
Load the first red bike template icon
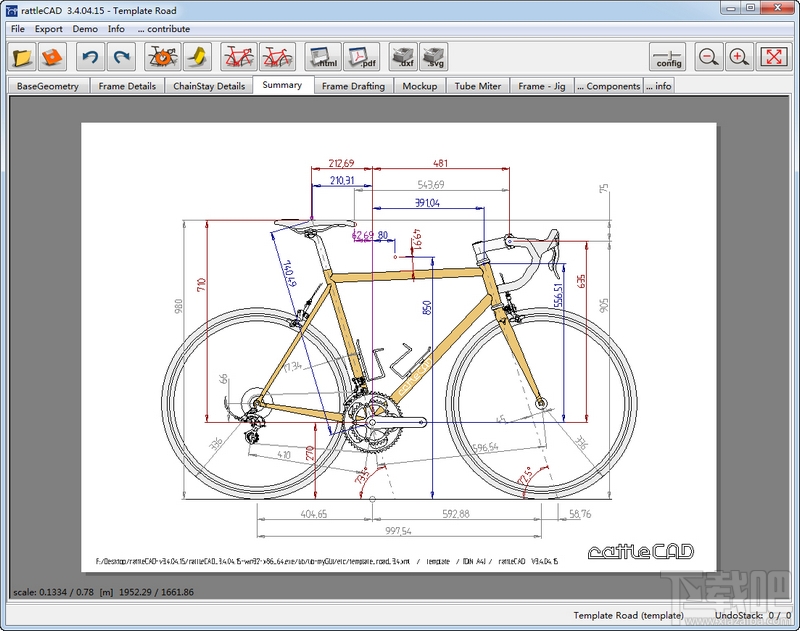[x=239, y=57]
